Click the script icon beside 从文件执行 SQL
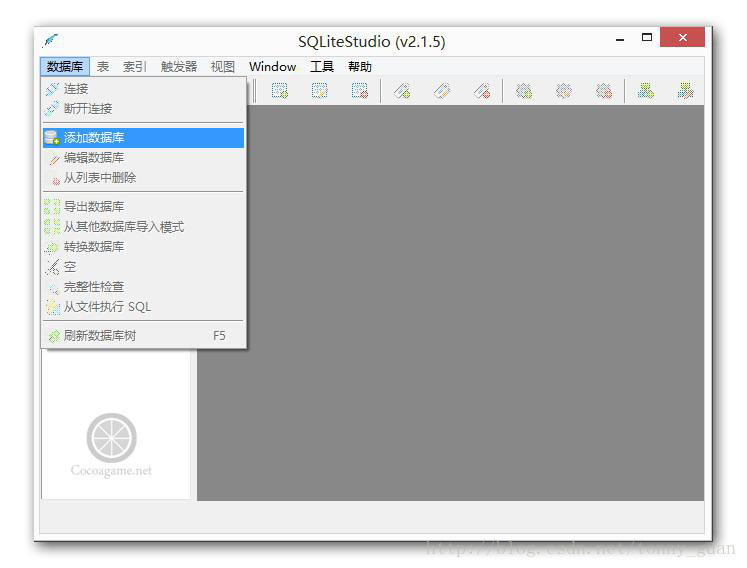Screen dimensions: 747x568 coord(52,307)
